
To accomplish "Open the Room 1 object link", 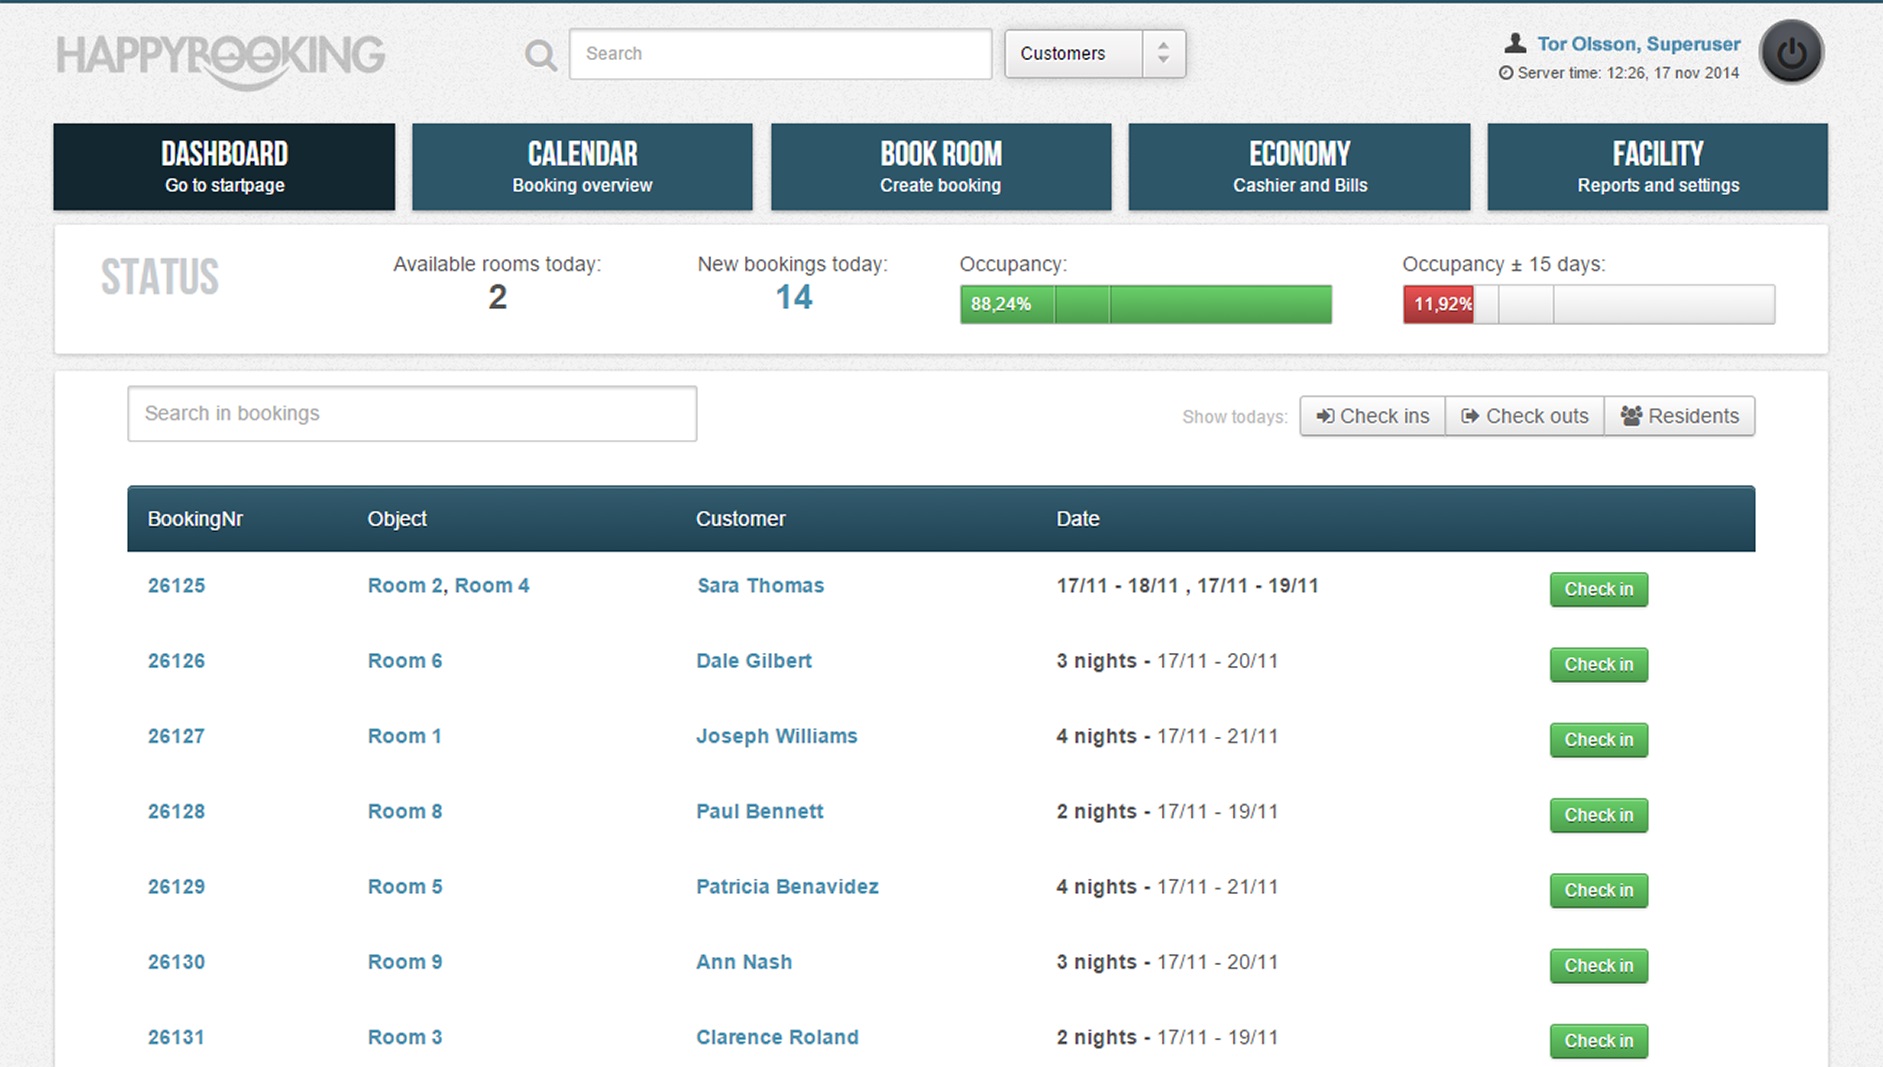I will click(x=405, y=736).
